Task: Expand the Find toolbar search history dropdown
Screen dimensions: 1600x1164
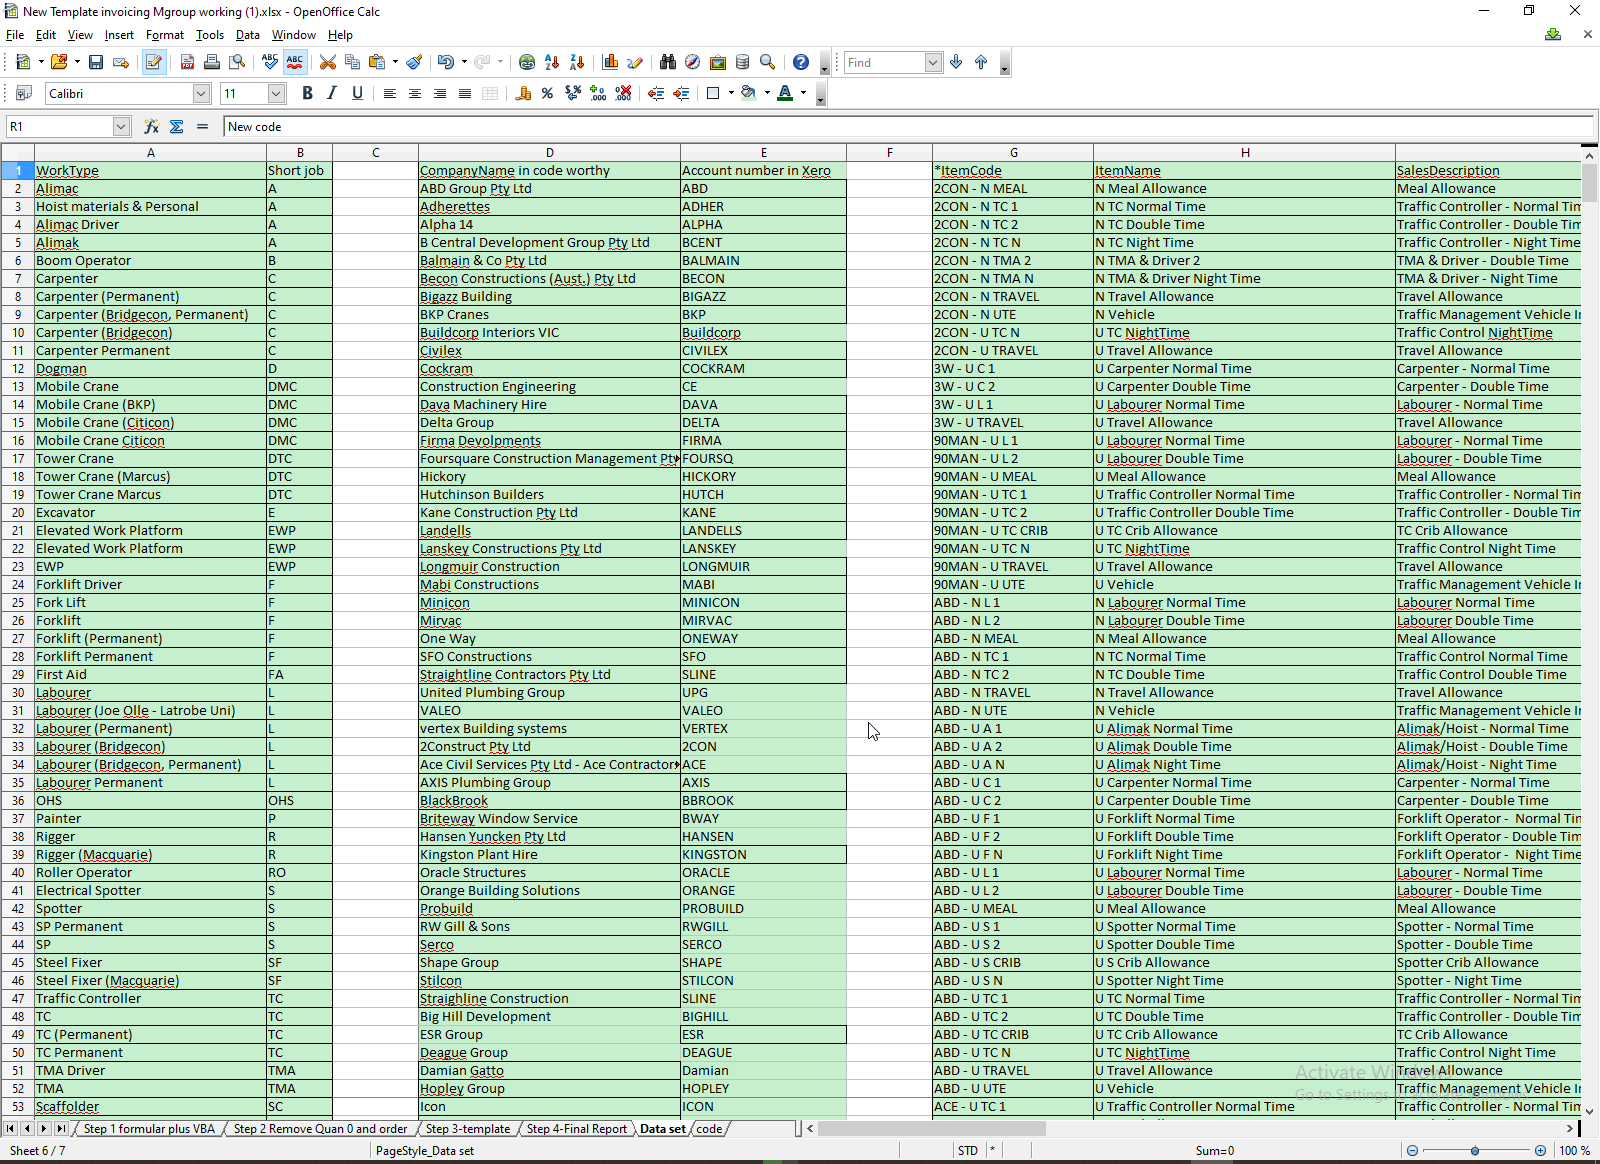Action: [933, 62]
